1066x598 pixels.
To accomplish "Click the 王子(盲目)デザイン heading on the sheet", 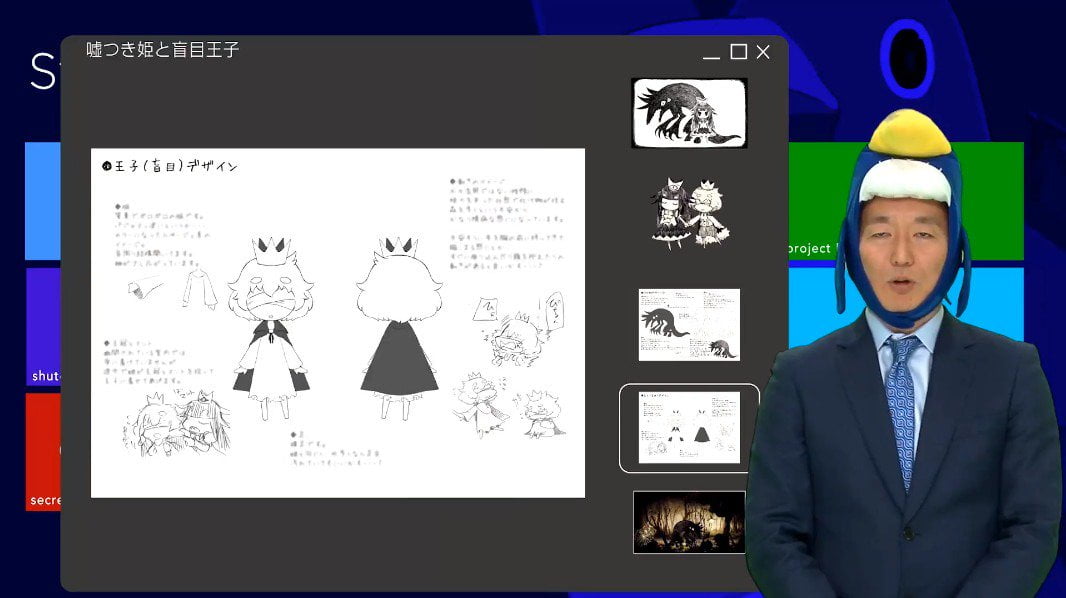I will pyautogui.click(x=170, y=166).
